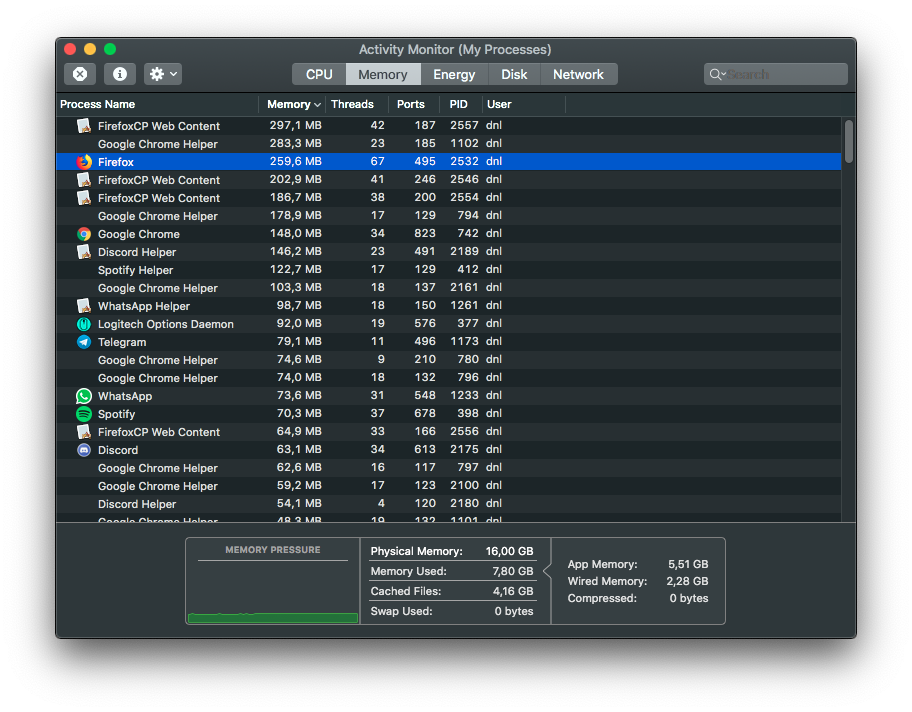
Task: Click the Discord process icon
Action: [x=84, y=450]
